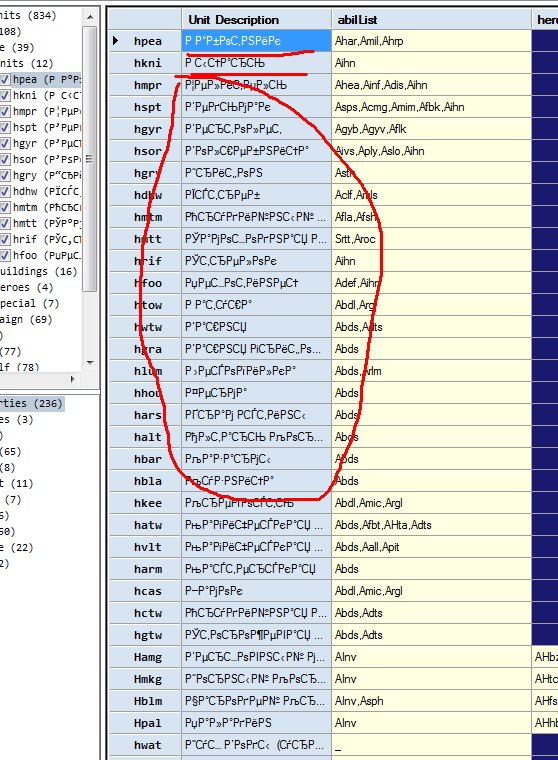This screenshot has width=558, height=760.
Task: Click the tree scrollbar down arrow
Action: point(90,363)
